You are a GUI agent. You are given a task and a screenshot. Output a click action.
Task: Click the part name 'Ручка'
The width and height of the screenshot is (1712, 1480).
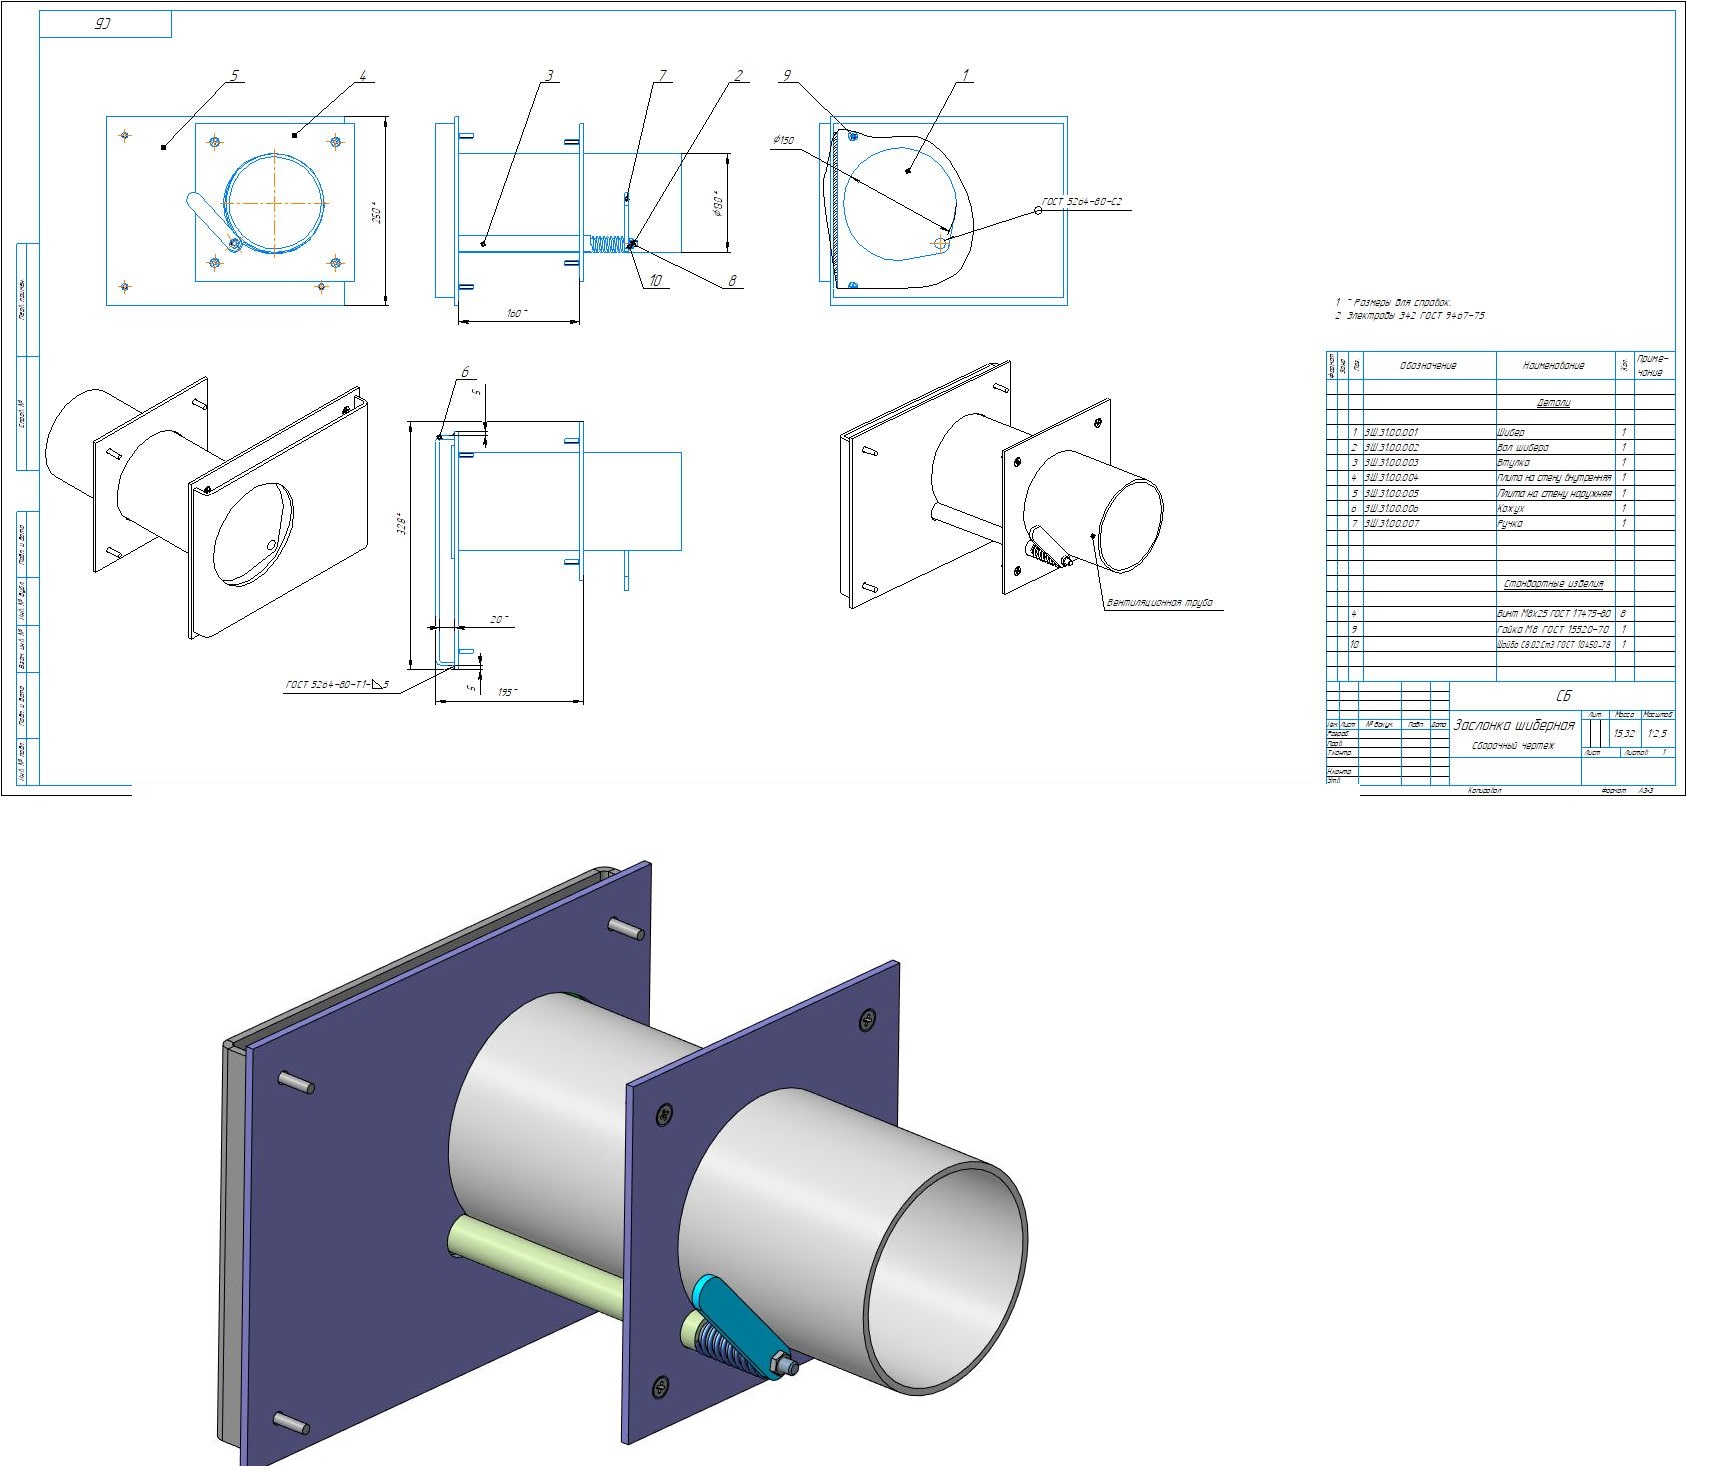(1509, 524)
